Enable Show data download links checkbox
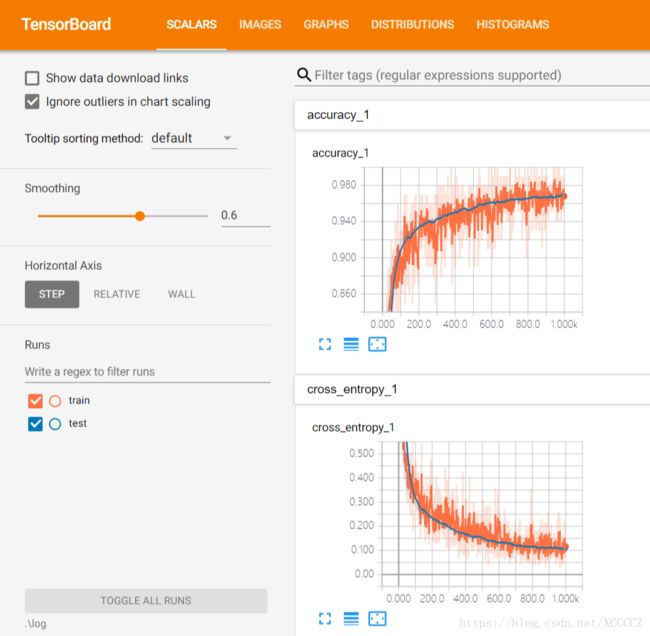Viewport: 650px width, 636px height. (x=32, y=78)
